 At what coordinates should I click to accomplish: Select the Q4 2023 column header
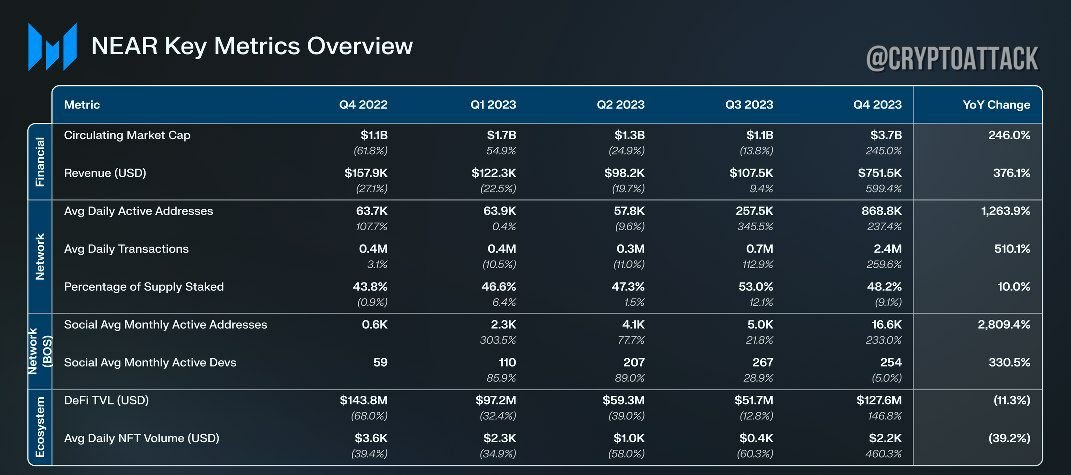878,105
